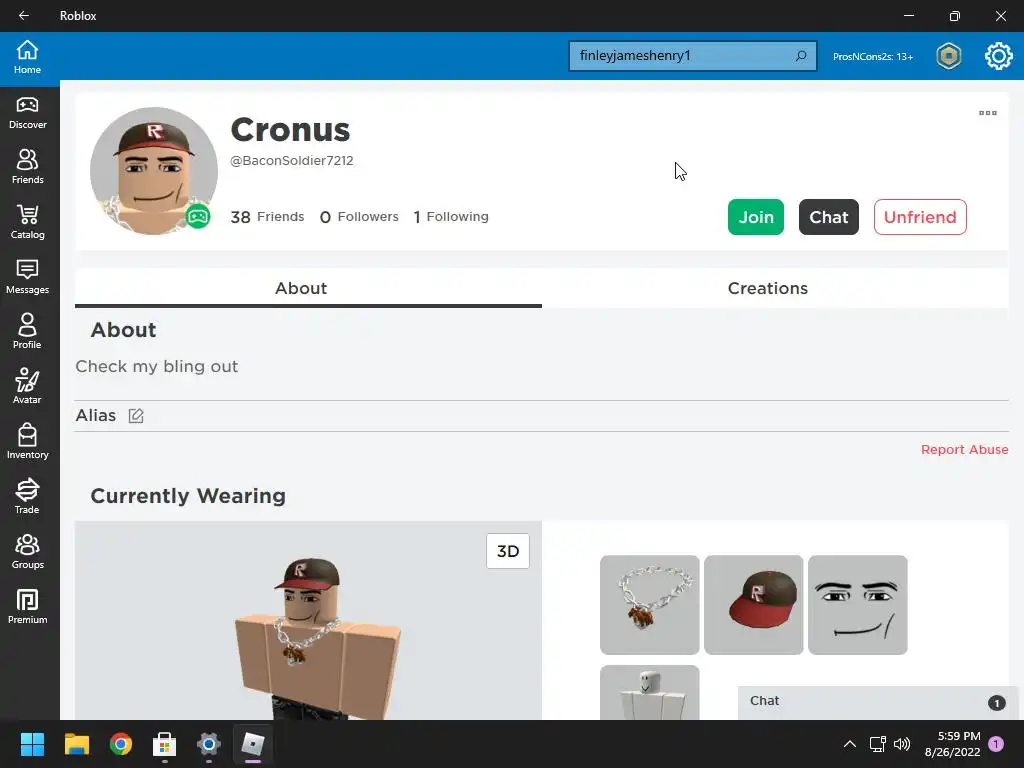
Task: Click ProsNCons2s: 13+ account label
Action: click(x=873, y=56)
